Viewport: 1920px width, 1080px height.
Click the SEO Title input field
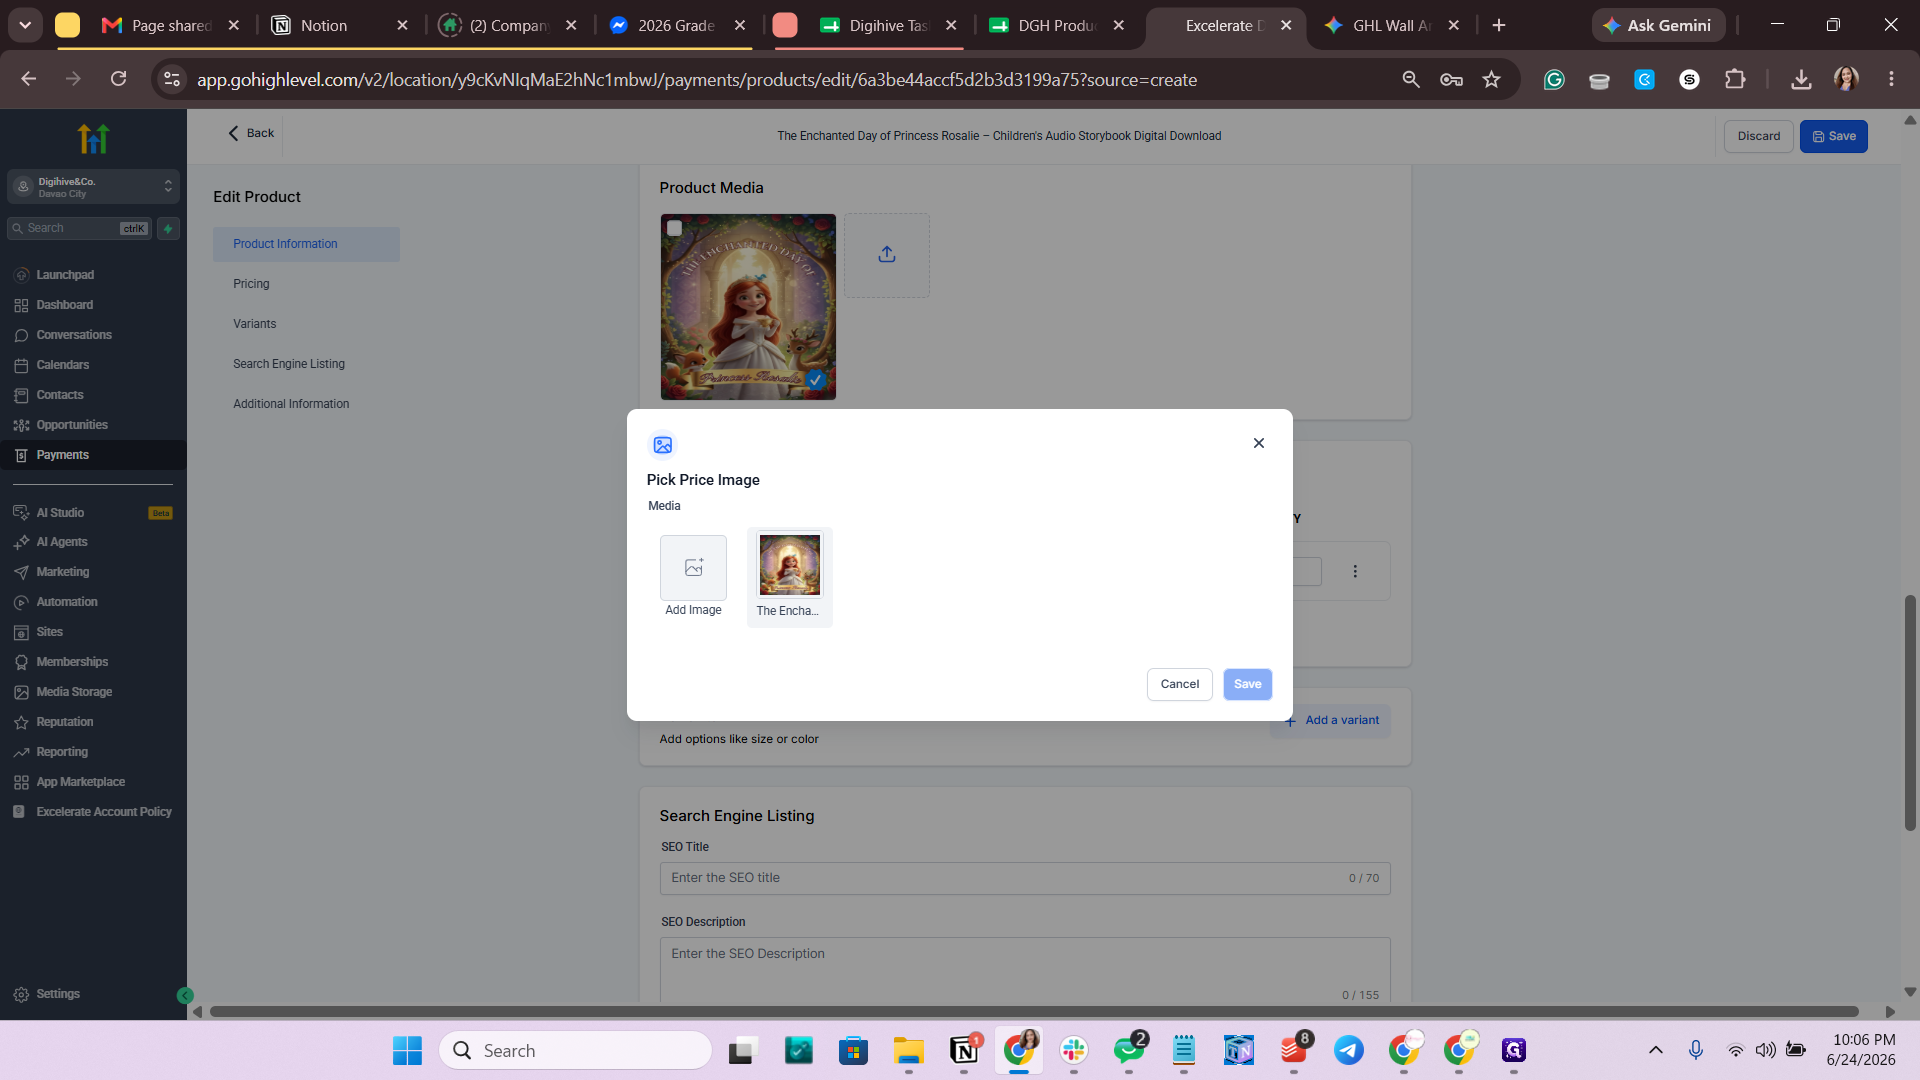tap(1025, 878)
